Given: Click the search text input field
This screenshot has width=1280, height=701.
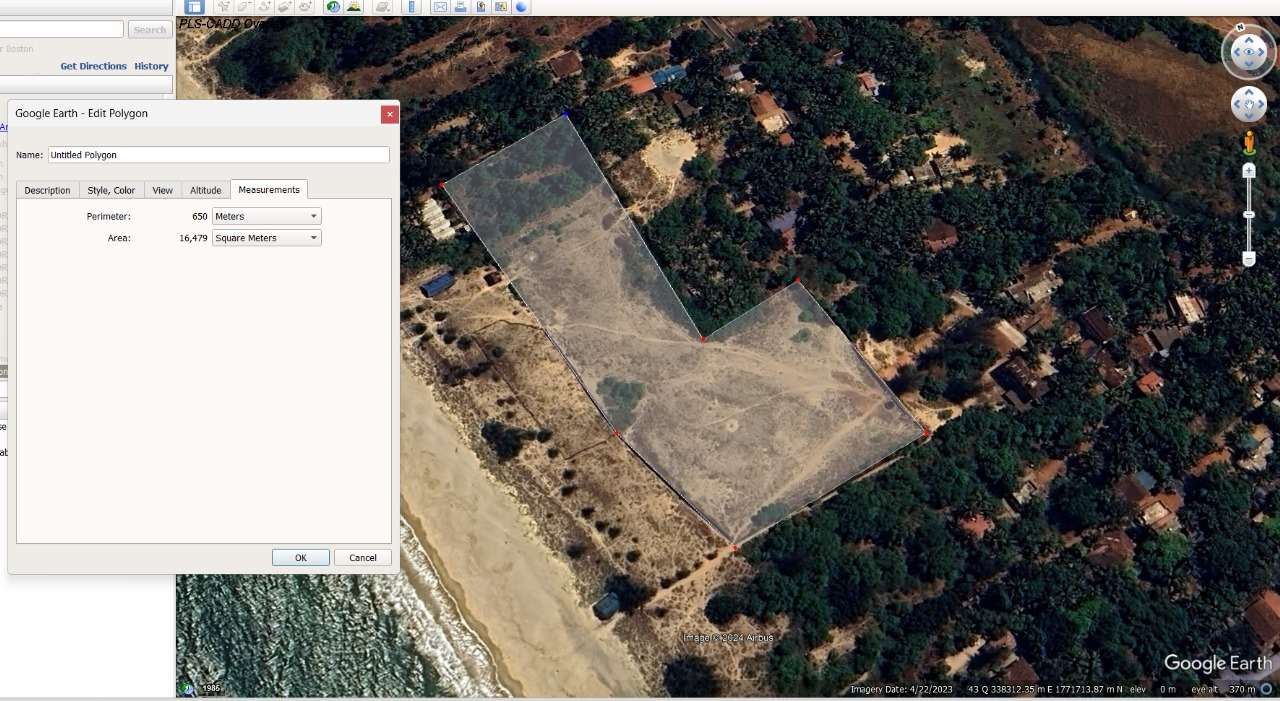Looking at the screenshot, I should tap(62, 30).
